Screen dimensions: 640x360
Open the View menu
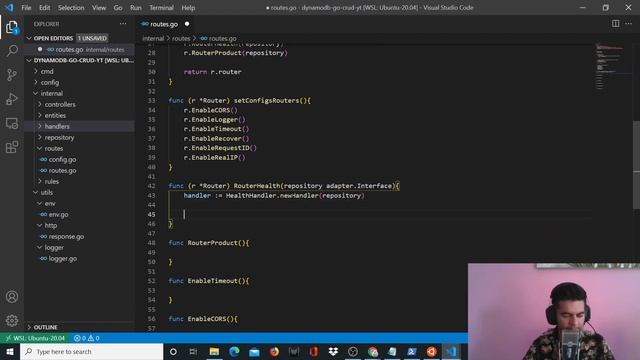(x=99, y=8)
